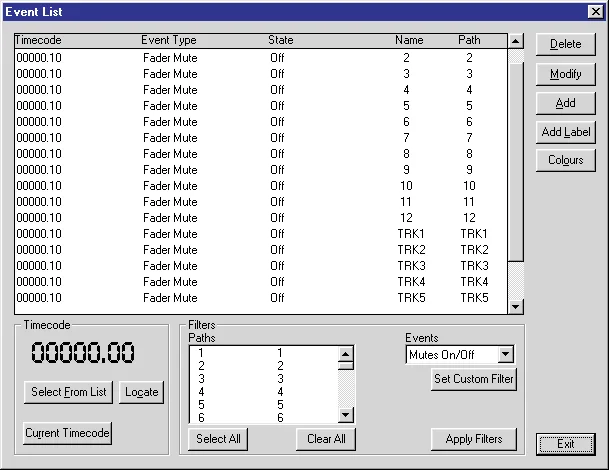609x470 pixels.
Task: Select the event row with name 12
Action: [261, 218]
